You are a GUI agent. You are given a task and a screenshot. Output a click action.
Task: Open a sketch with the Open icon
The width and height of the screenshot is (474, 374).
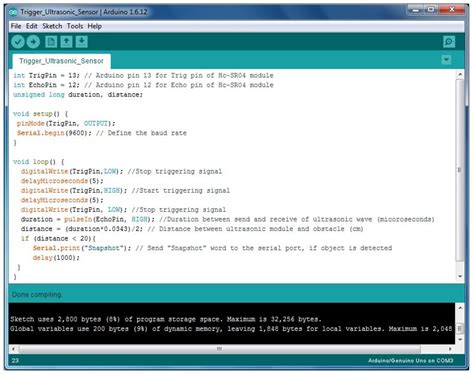point(66,42)
